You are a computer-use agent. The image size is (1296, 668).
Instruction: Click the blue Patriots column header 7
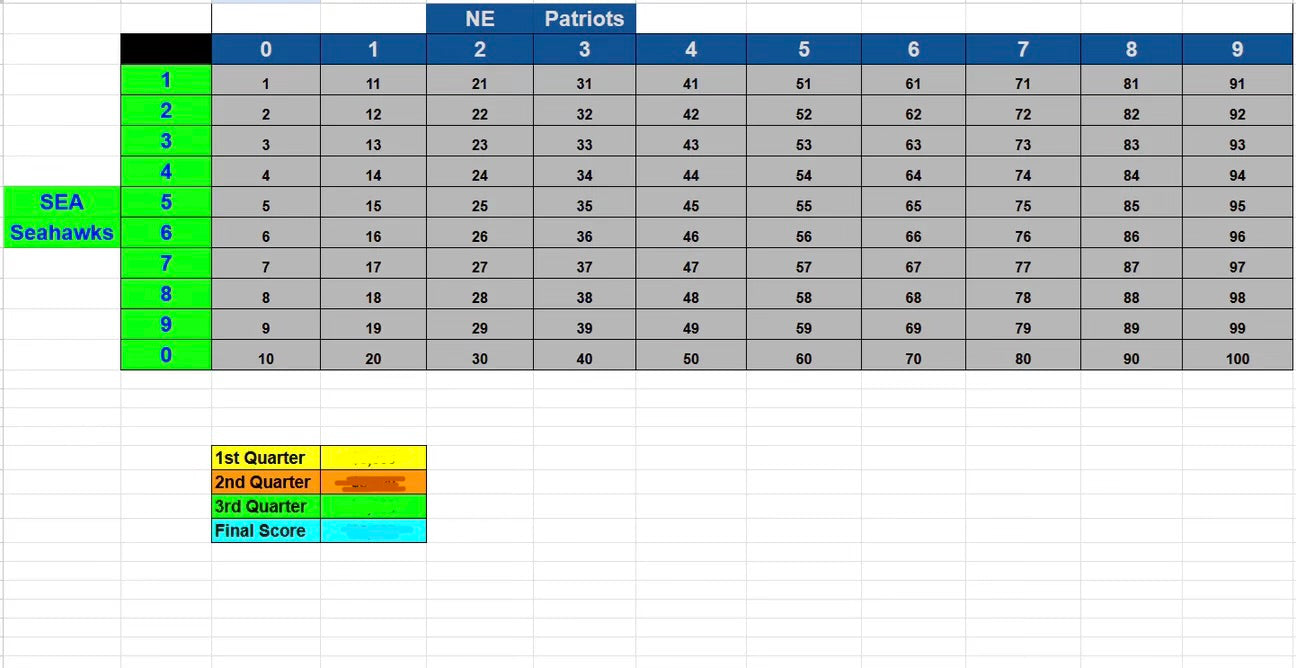pyautogui.click(x=1022, y=49)
